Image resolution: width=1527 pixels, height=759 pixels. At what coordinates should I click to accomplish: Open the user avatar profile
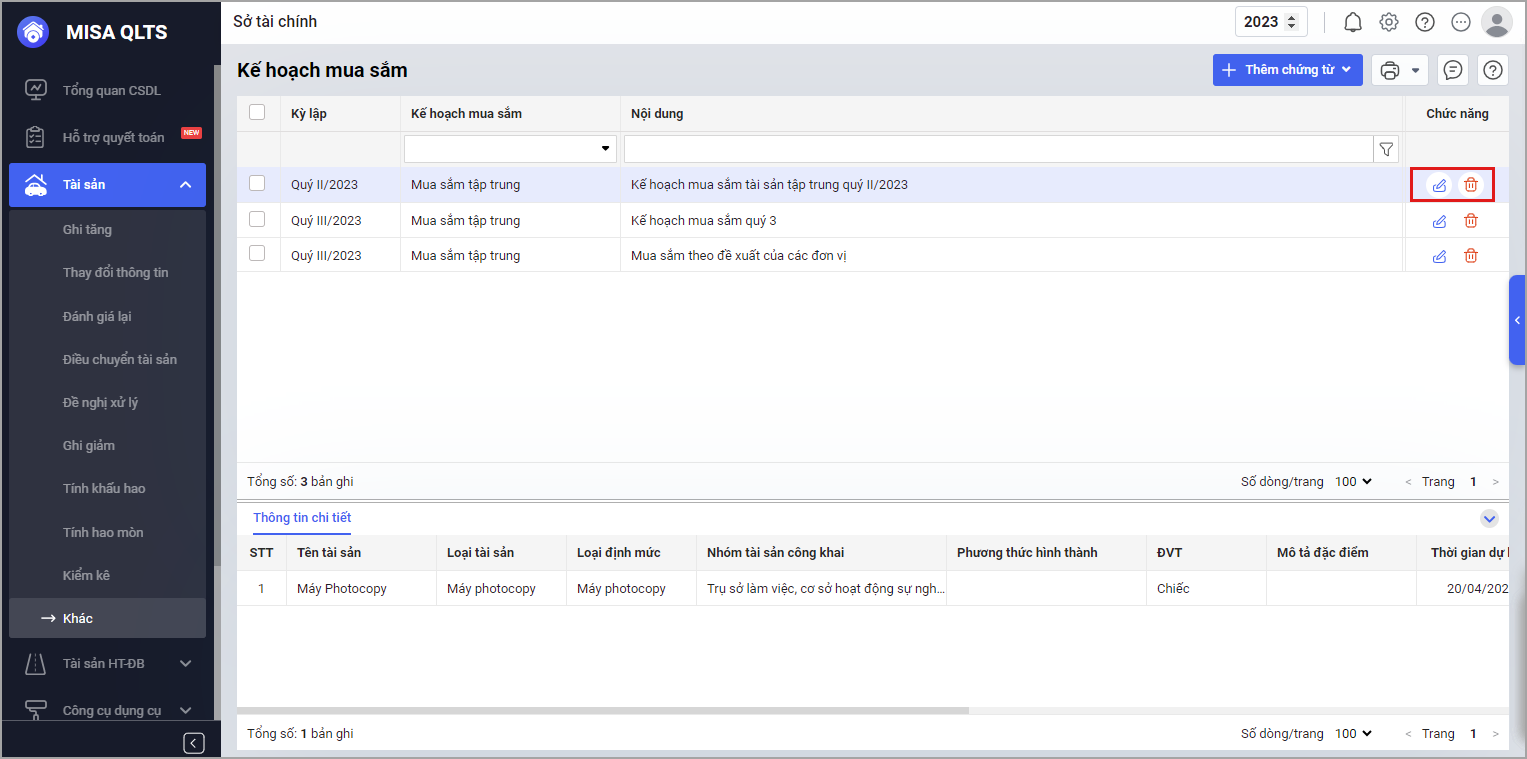point(1496,22)
